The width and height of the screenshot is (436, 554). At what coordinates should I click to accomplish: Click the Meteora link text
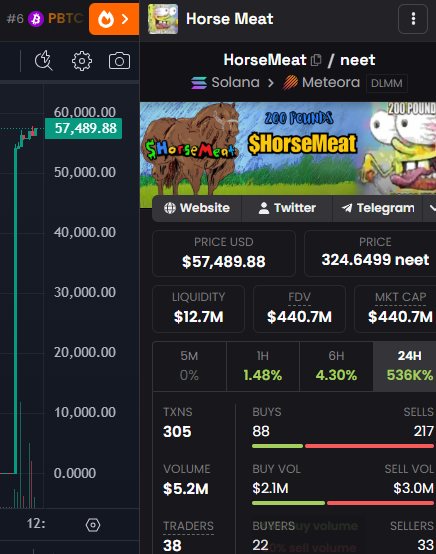pyautogui.click(x=331, y=83)
